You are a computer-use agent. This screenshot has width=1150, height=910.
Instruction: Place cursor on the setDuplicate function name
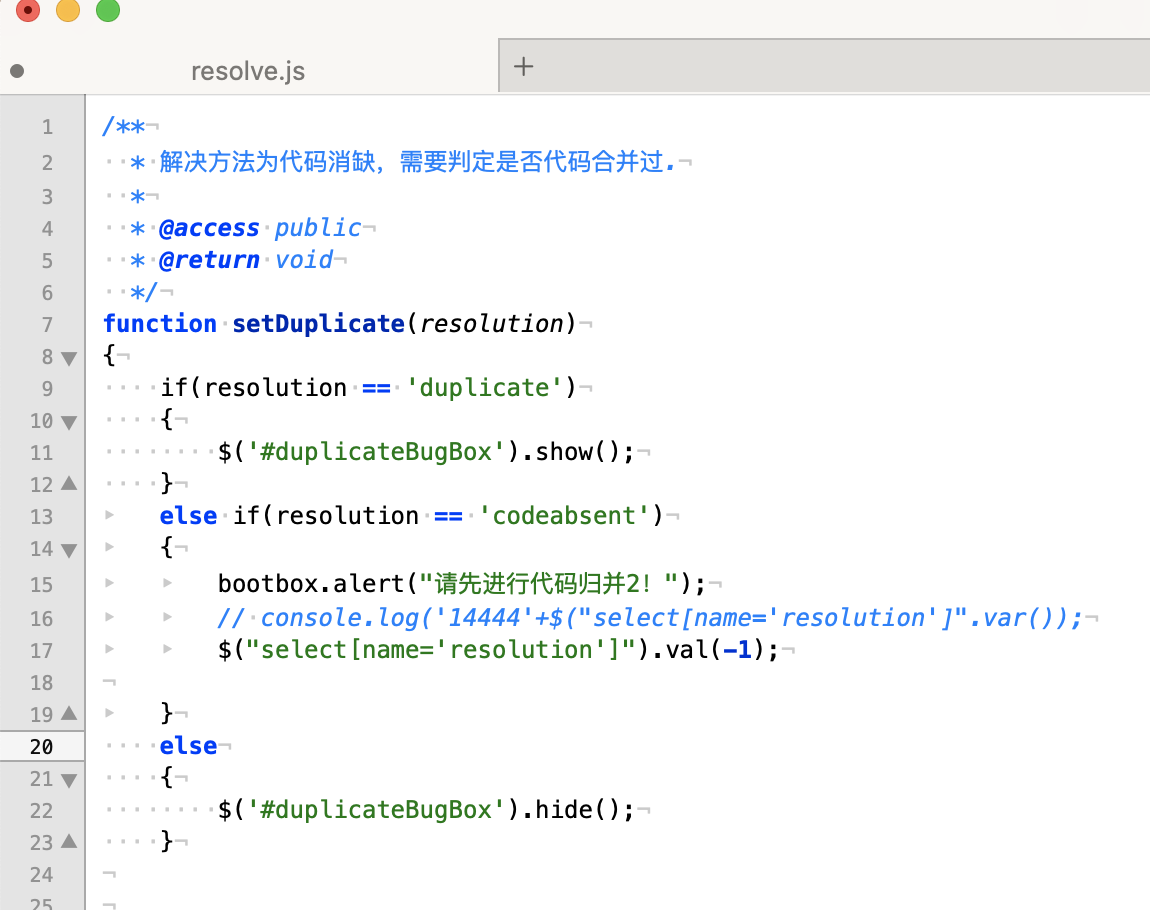pos(316,324)
